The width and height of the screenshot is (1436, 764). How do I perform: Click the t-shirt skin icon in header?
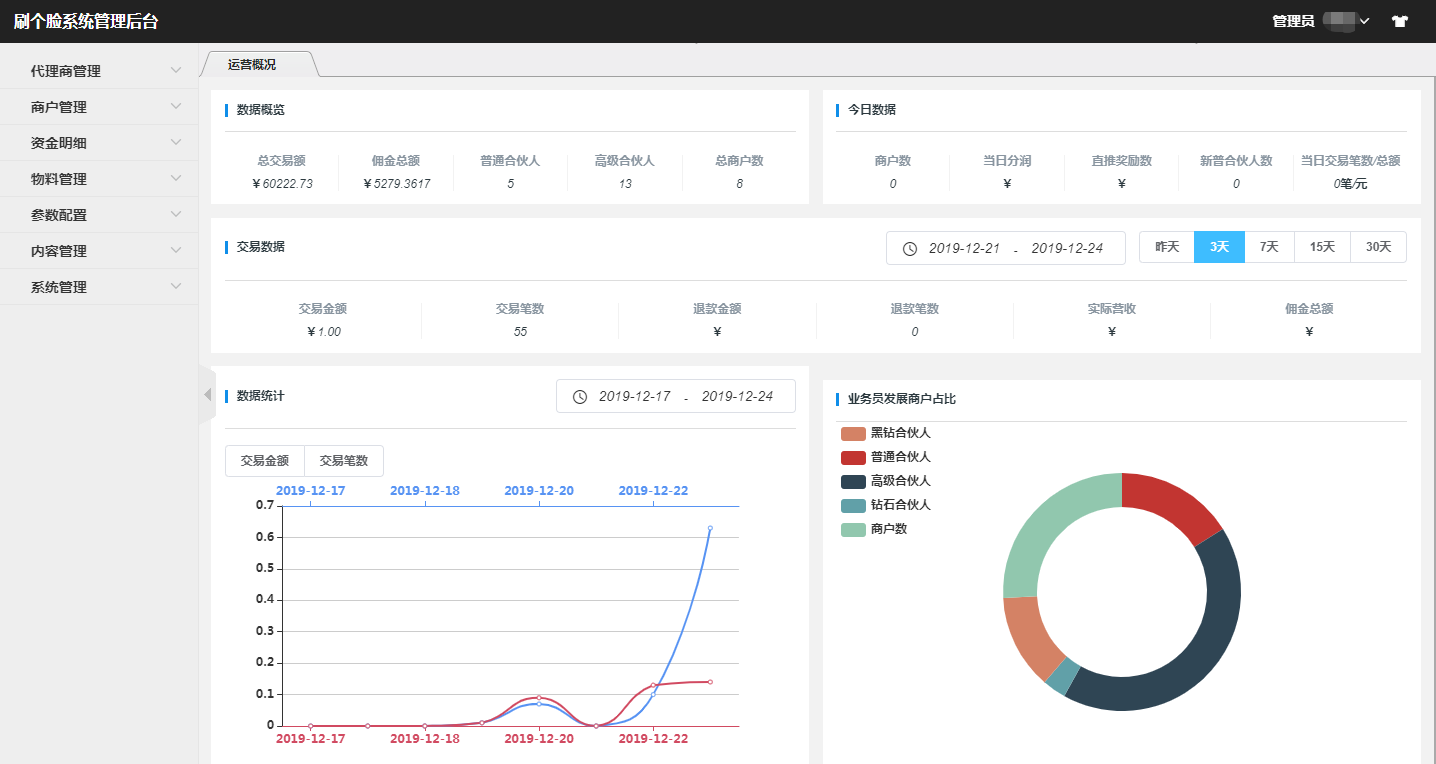1399,21
